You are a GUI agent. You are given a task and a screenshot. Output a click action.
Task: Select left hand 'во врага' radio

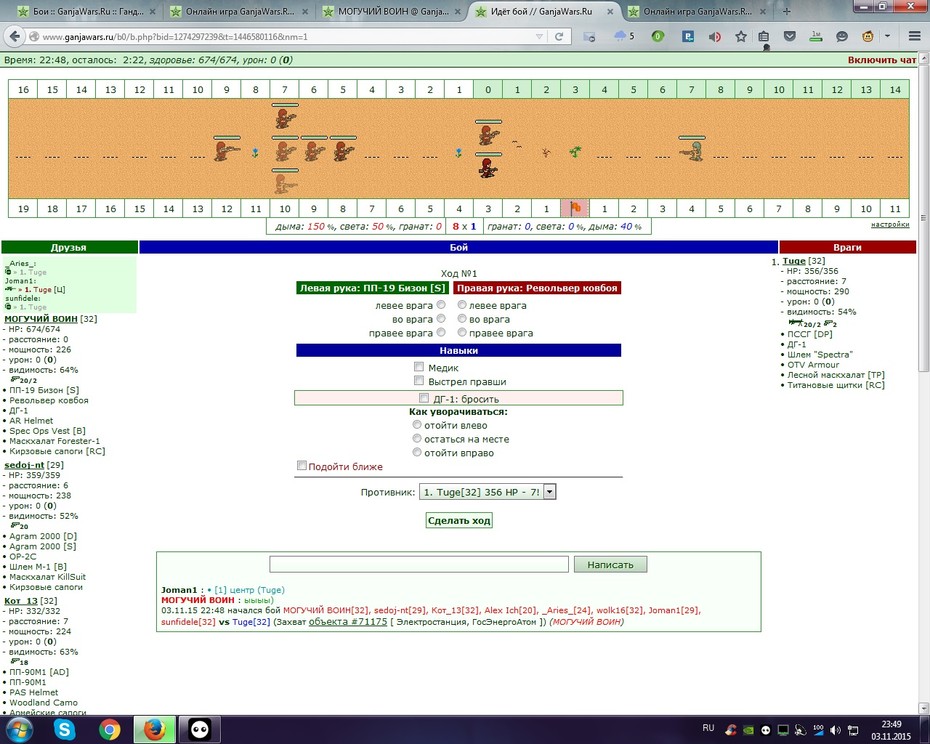441,319
